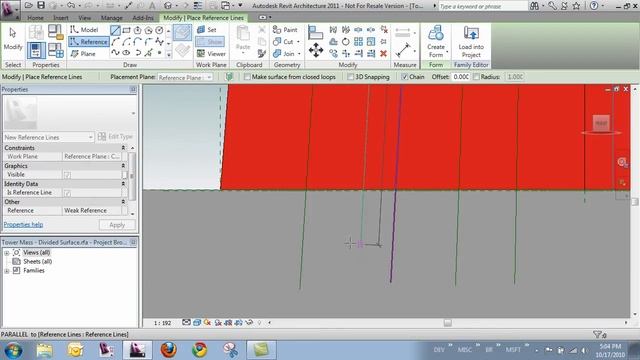Click the Offset value field
This screenshot has height=360, width=640.
point(461,77)
